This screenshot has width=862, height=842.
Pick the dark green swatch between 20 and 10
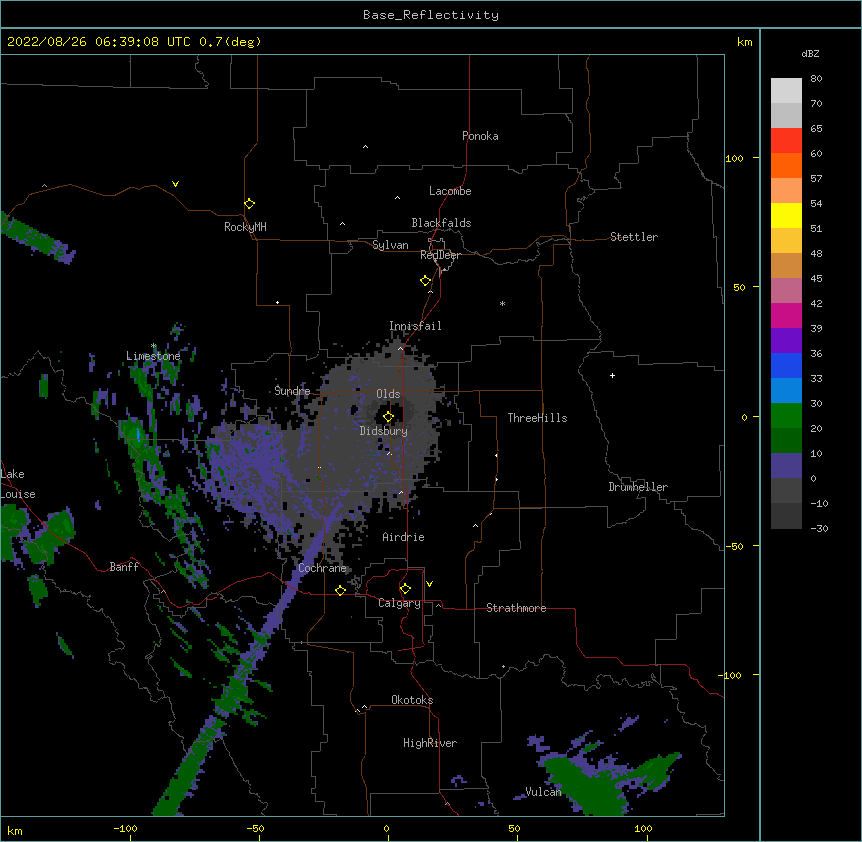click(x=786, y=441)
